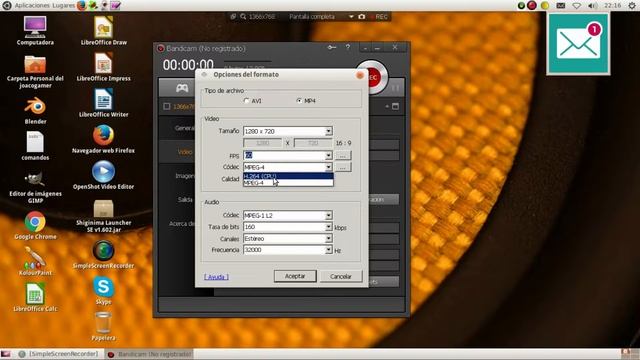Viewport: 640px width, 360px height.
Task: Select General tab in Bandicam sidebar
Action: pos(184,128)
